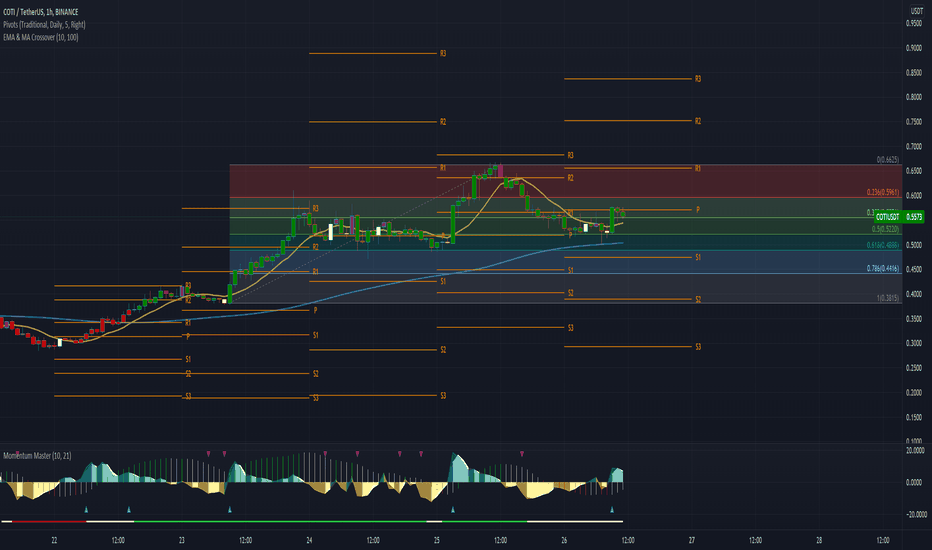The image size is (932, 550).
Task: Click the 0.8000 price axis value
Action: [914, 97]
